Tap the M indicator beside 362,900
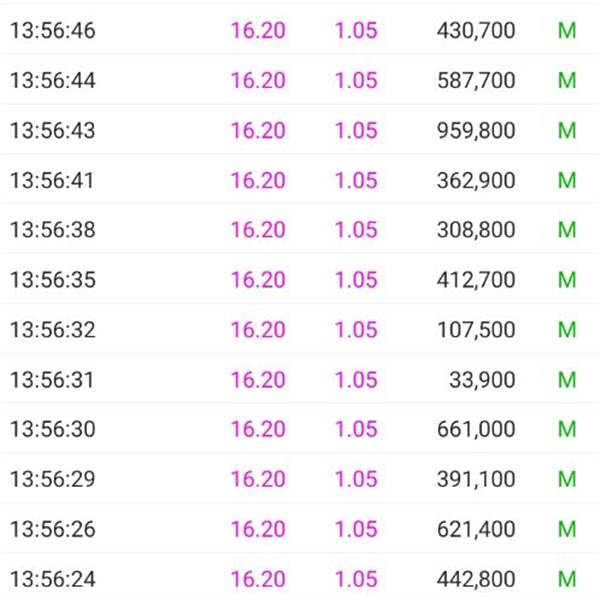The width and height of the screenshot is (600, 600). pos(567,180)
